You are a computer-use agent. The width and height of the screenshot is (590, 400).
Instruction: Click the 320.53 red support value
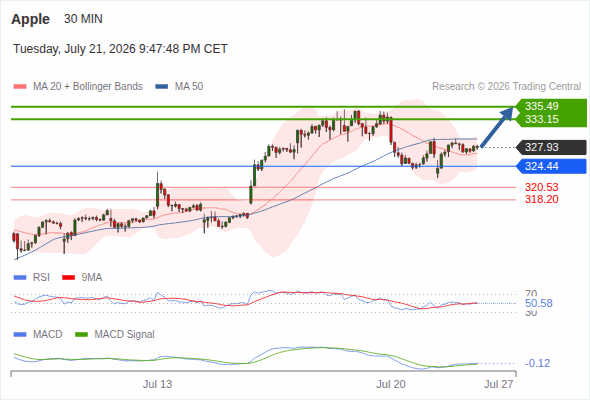(541, 187)
